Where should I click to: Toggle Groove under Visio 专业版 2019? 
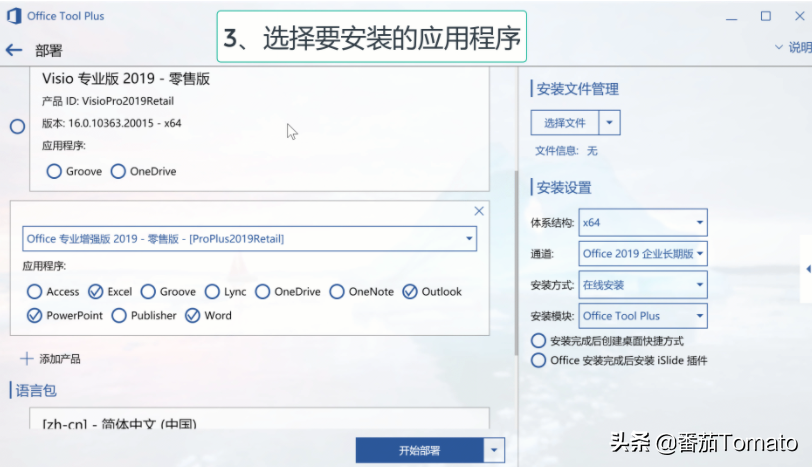(x=54, y=171)
